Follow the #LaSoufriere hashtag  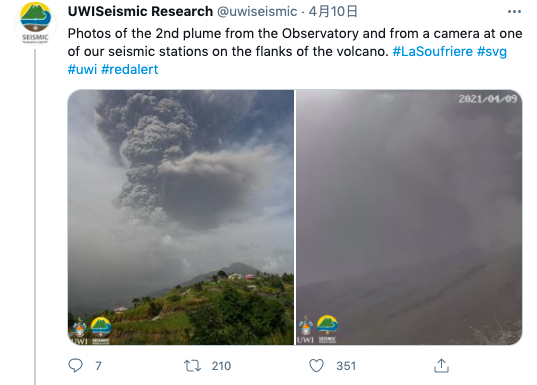(433, 51)
